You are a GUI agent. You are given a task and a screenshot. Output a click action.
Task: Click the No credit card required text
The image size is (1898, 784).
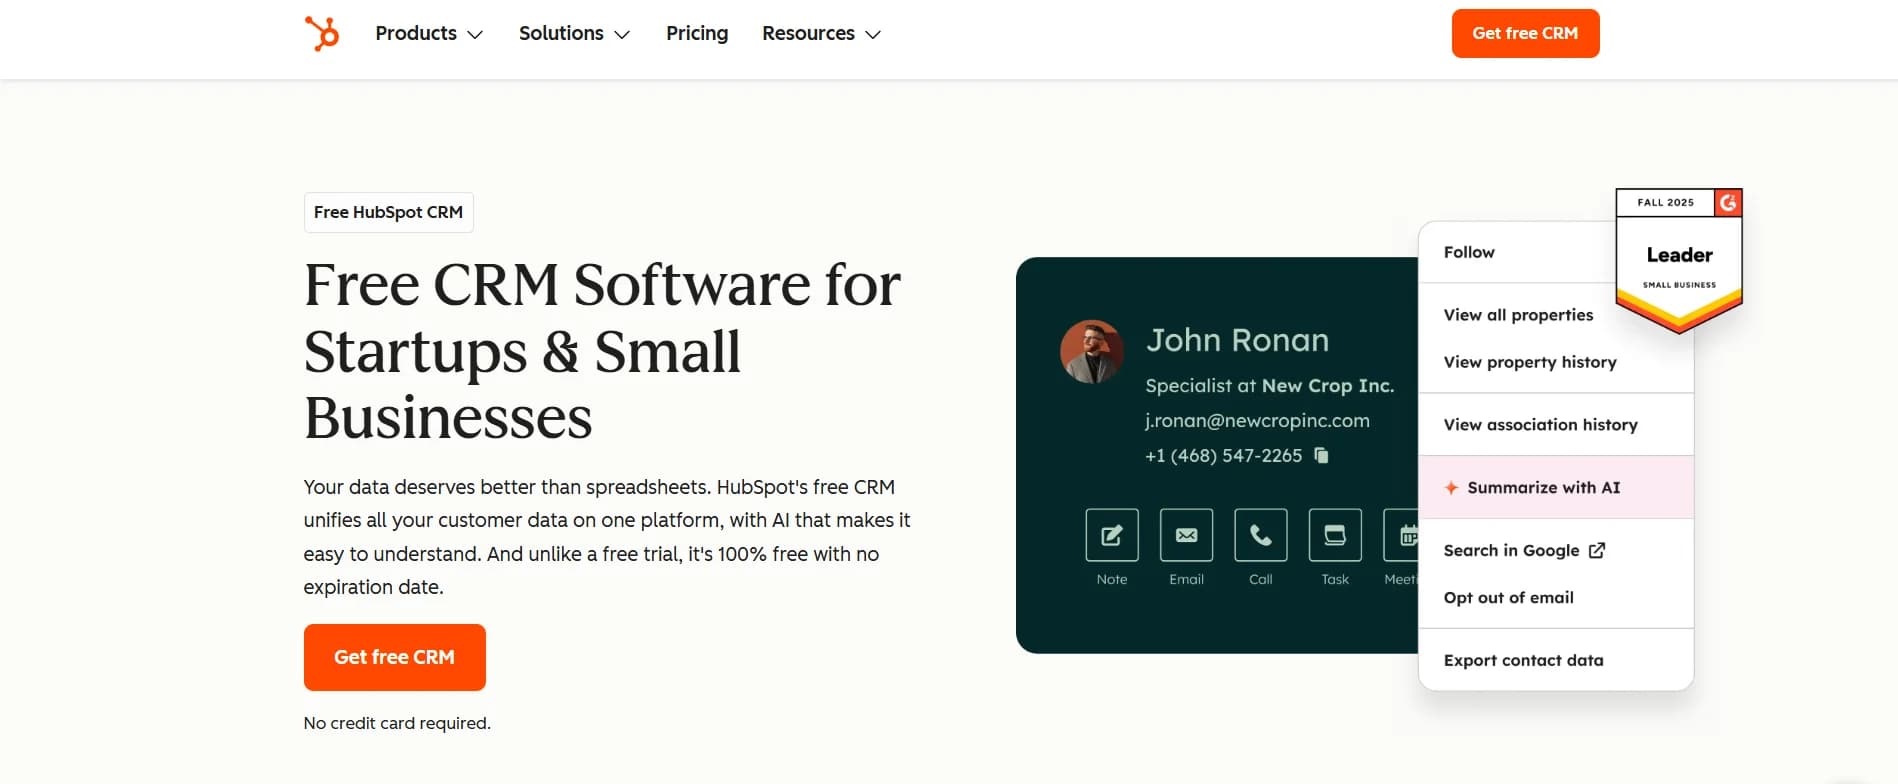tap(397, 723)
